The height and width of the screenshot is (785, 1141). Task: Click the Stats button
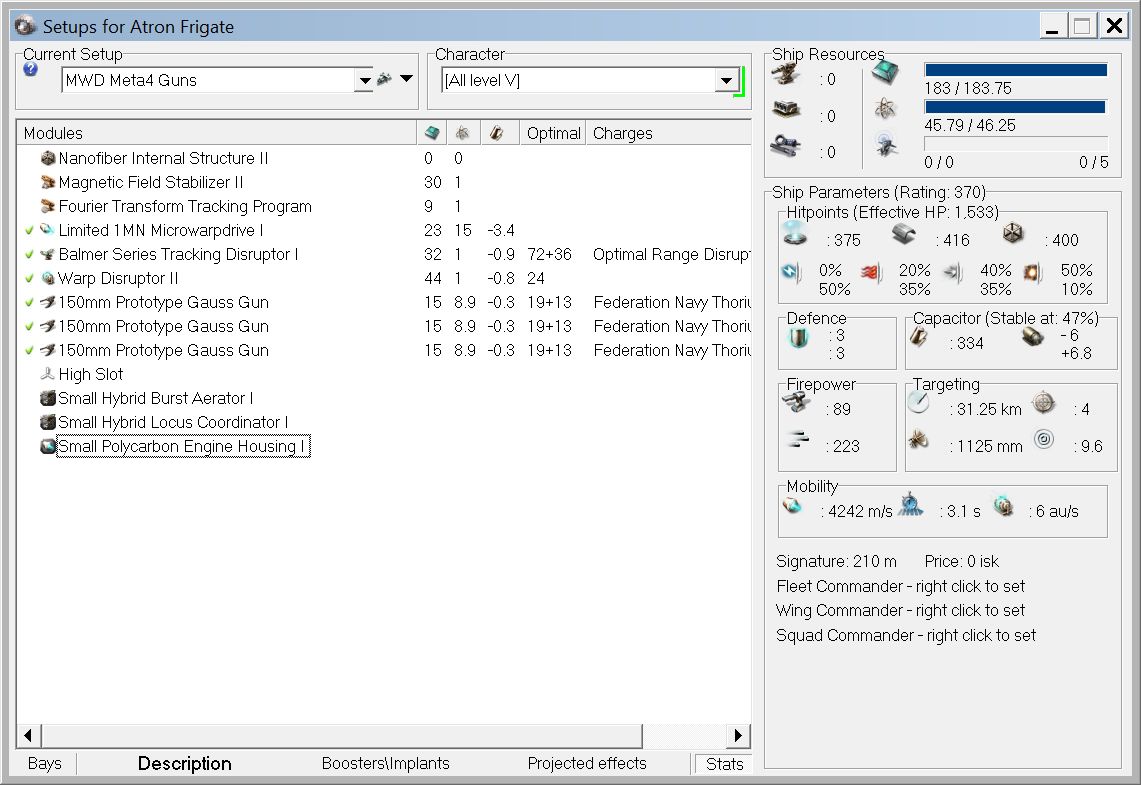(724, 764)
